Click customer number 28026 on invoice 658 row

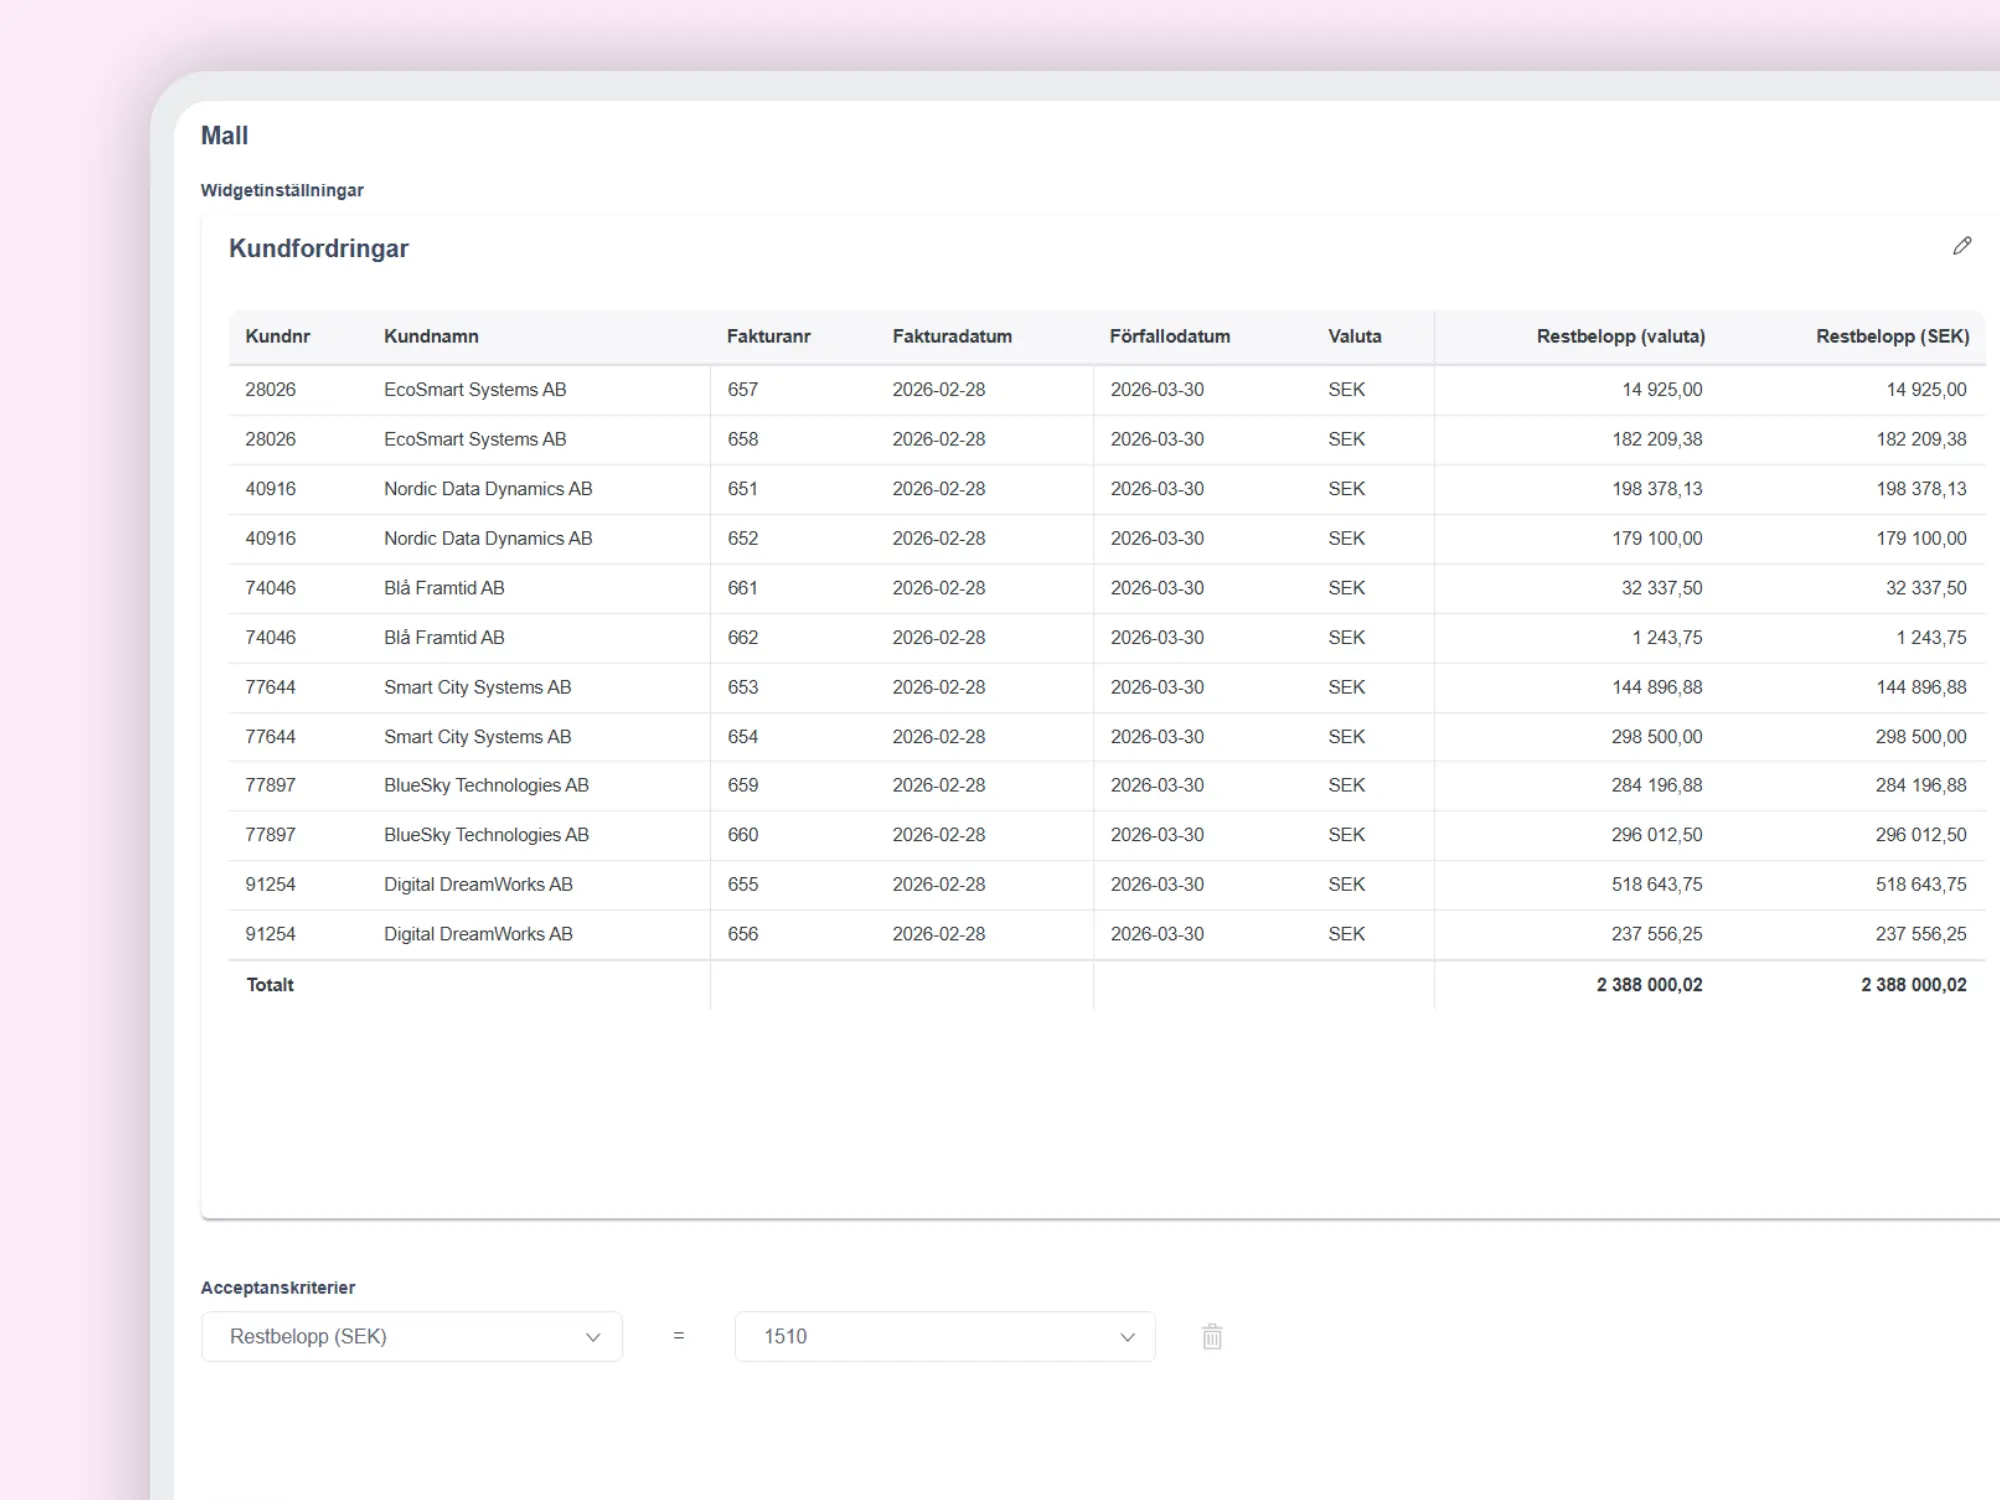(270, 439)
